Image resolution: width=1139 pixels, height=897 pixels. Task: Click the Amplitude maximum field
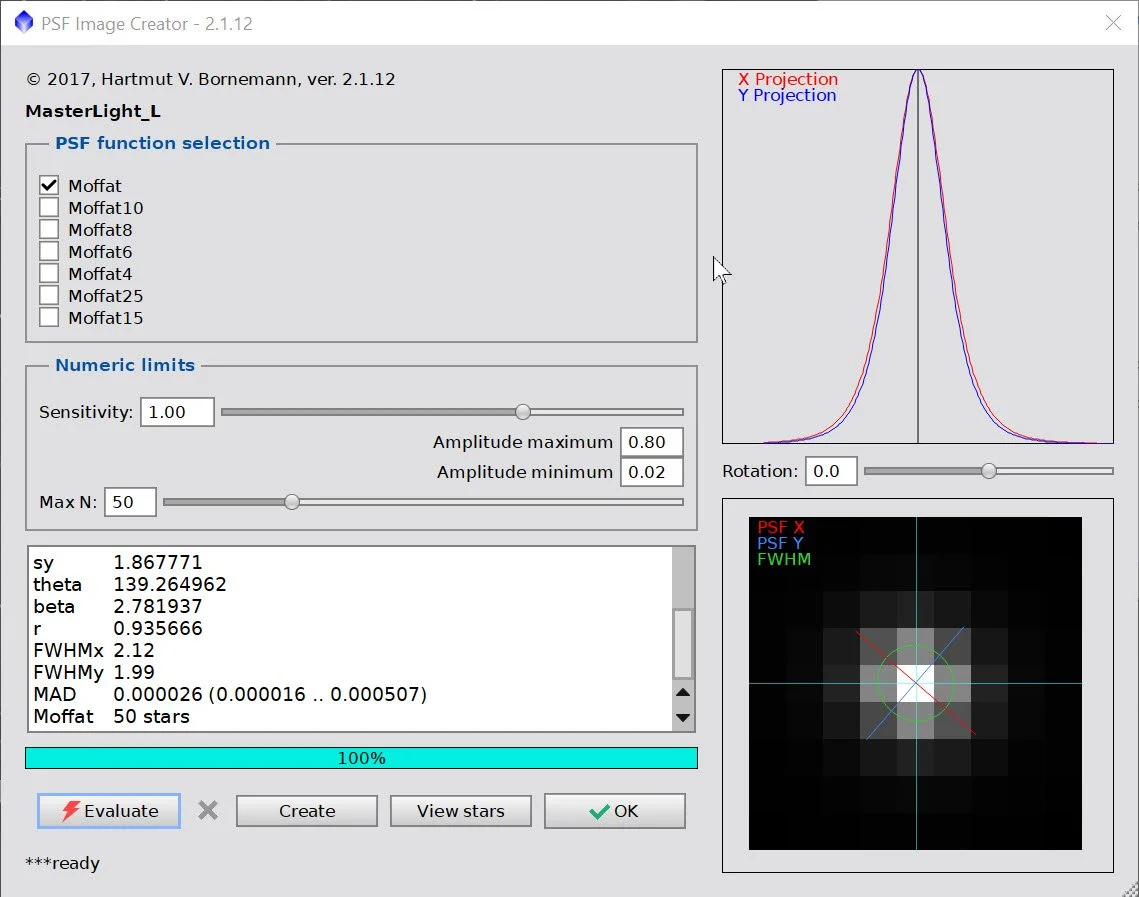click(x=652, y=442)
